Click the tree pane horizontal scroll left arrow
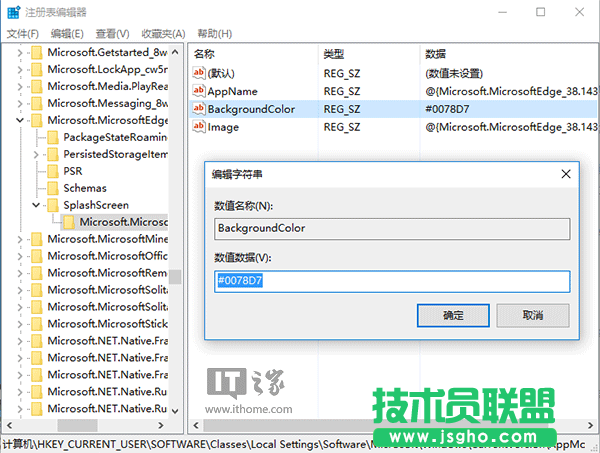600x453 pixels. [10, 425]
